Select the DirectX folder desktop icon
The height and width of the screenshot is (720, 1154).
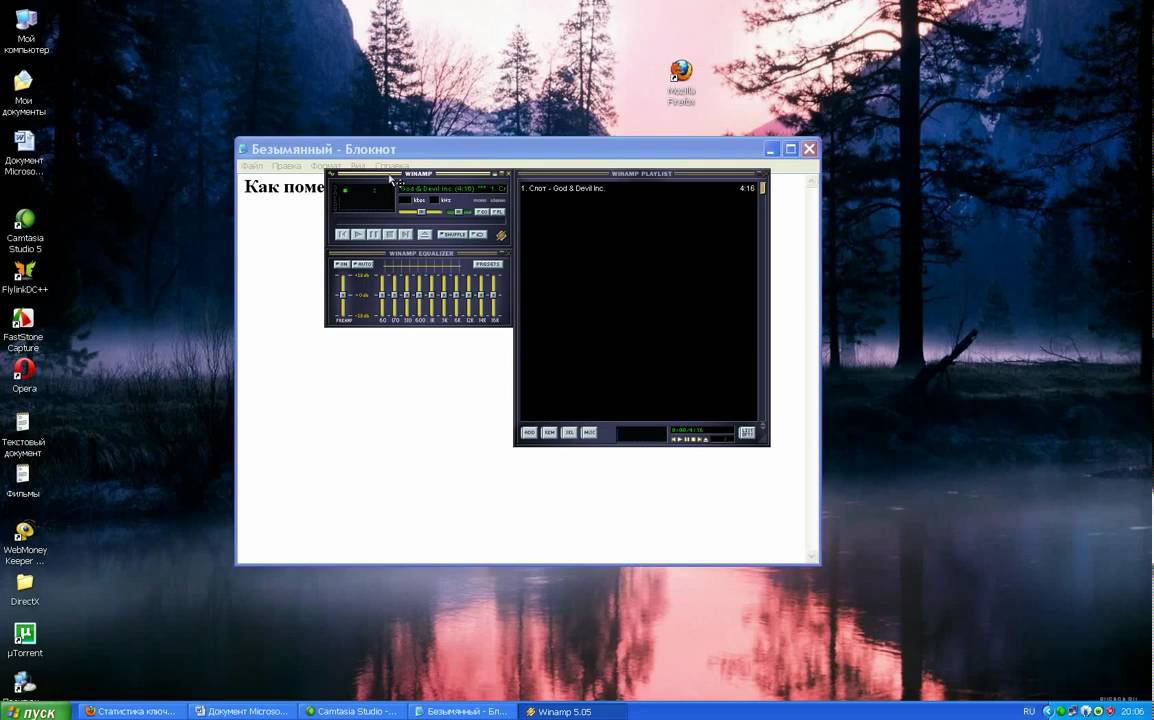point(24,590)
